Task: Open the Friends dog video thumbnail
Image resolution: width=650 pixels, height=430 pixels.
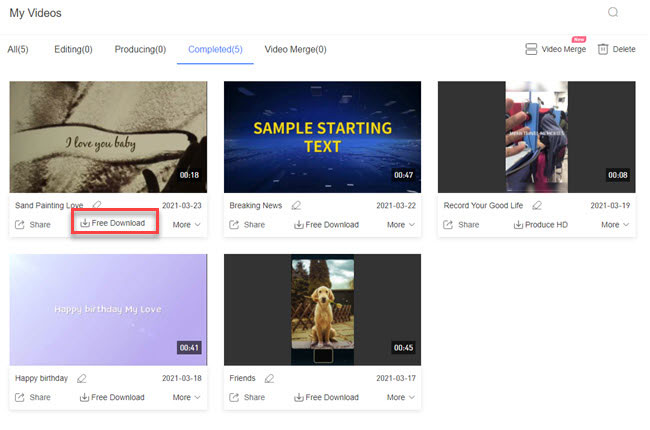Action: click(x=323, y=310)
